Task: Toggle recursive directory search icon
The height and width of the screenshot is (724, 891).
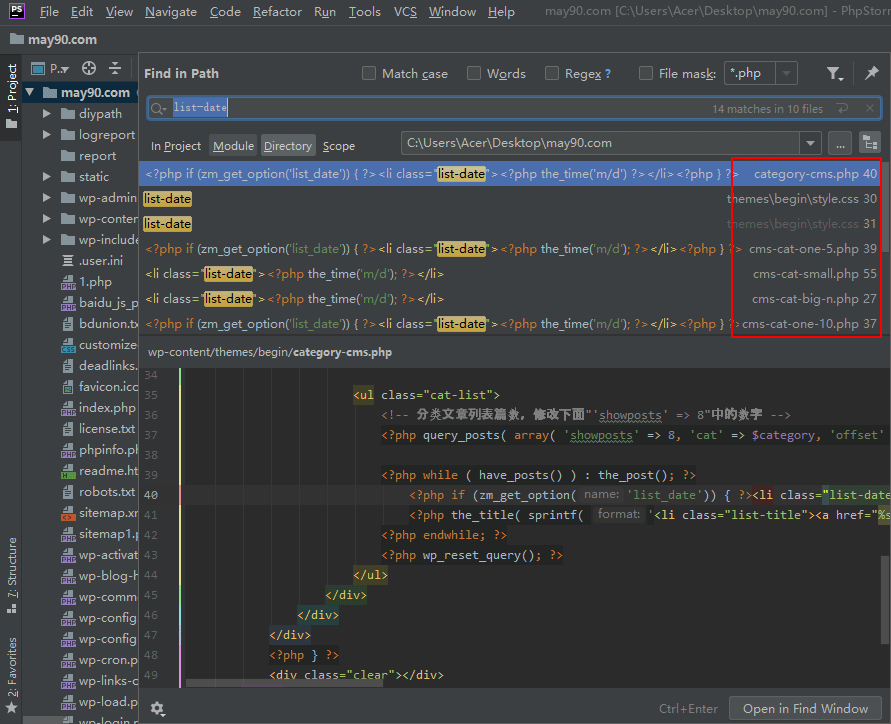Action: (870, 143)
